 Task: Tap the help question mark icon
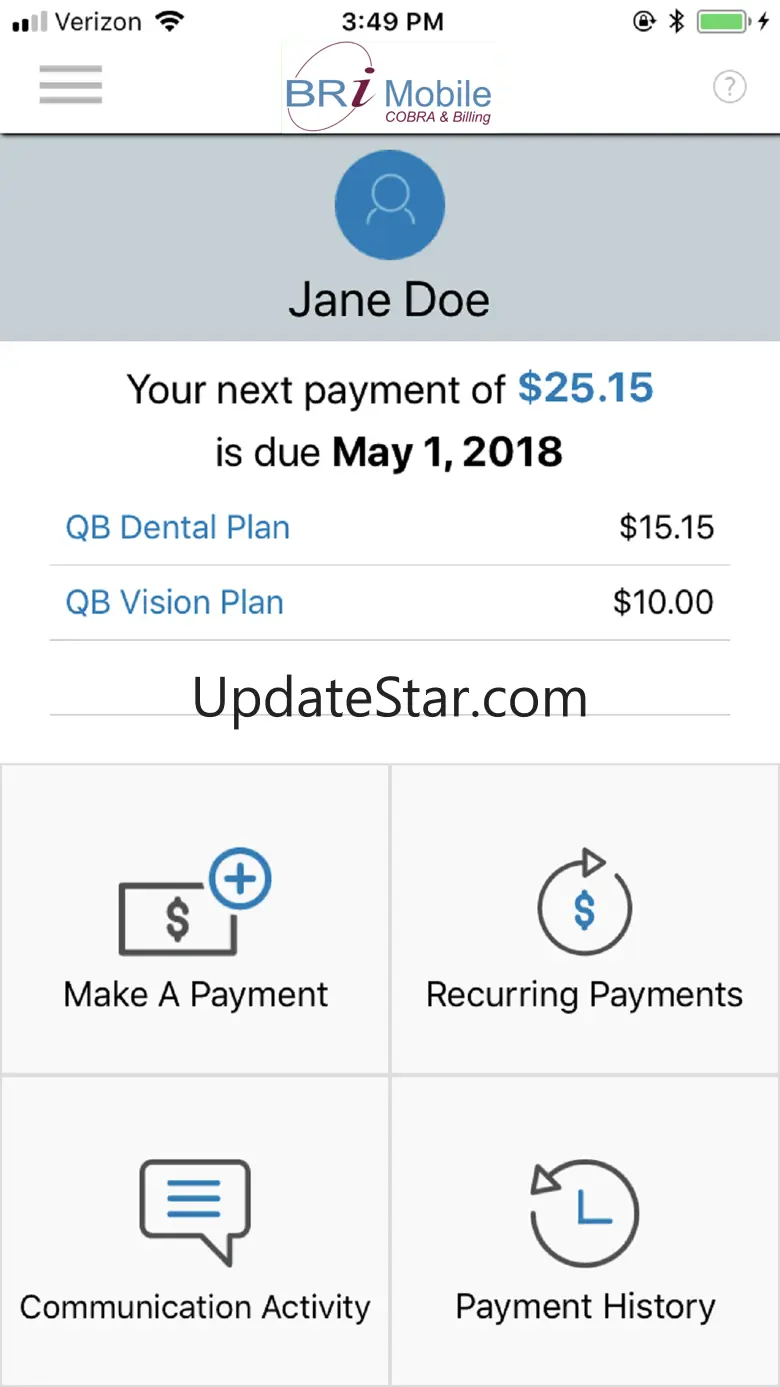click(x=729, y=87)
